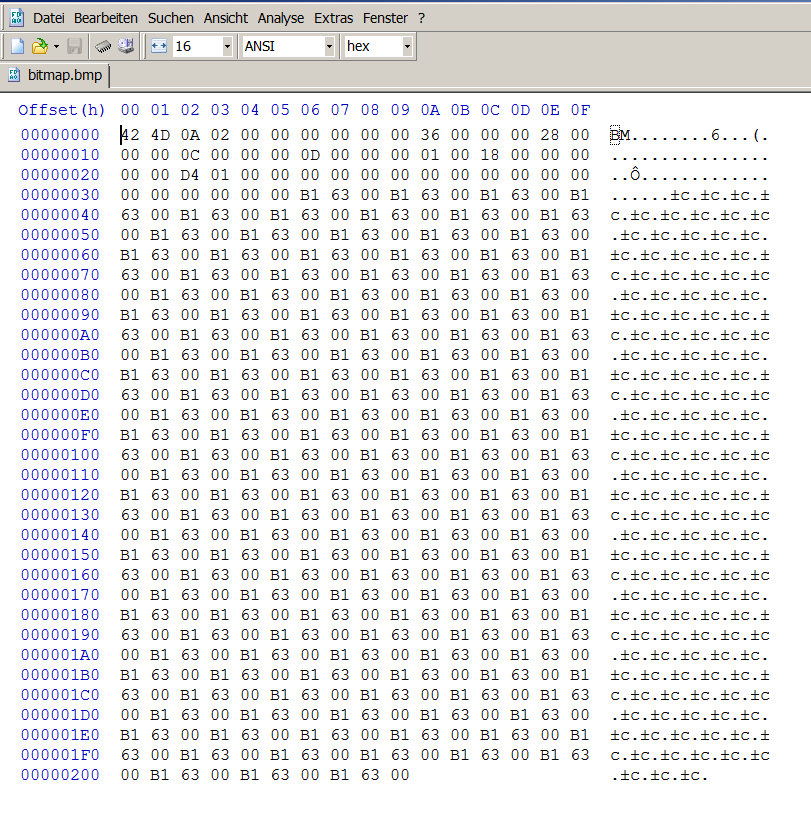
Task: Click the Save floppy disk icon
Action: tap(75, 46)
